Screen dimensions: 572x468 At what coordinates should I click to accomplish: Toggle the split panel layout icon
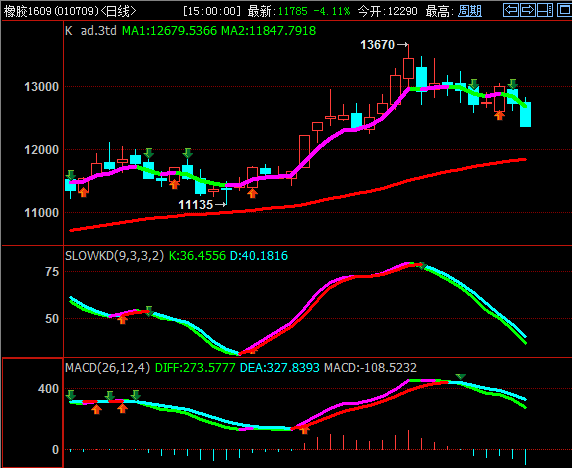545,10
